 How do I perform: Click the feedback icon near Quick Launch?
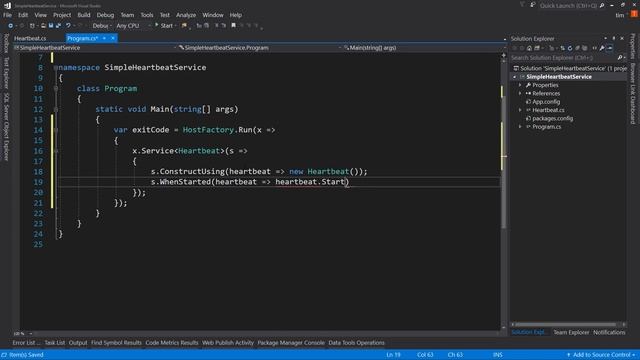pyautogui.click(x=533, y=5)
